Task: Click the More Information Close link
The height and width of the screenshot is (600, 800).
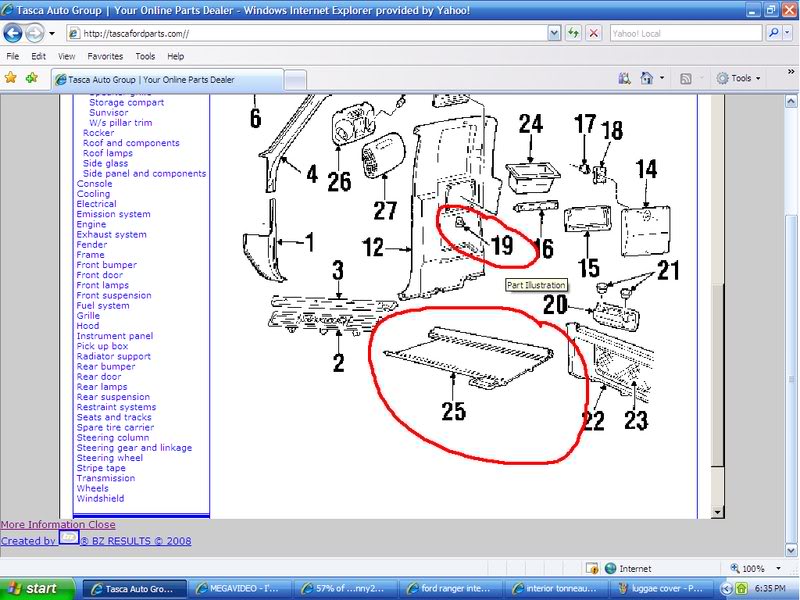Action: pyautogui.click(x=58, y=524)
